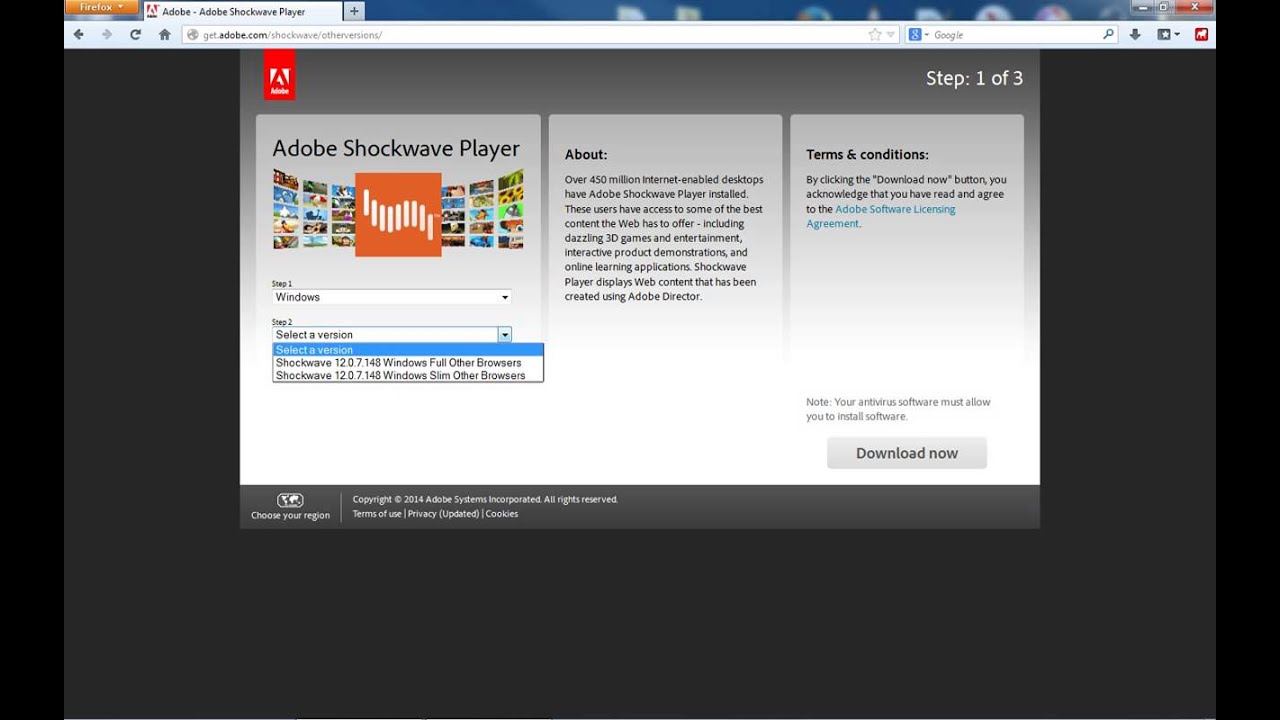Click the Choose your region map icon

tap(290, 500)
